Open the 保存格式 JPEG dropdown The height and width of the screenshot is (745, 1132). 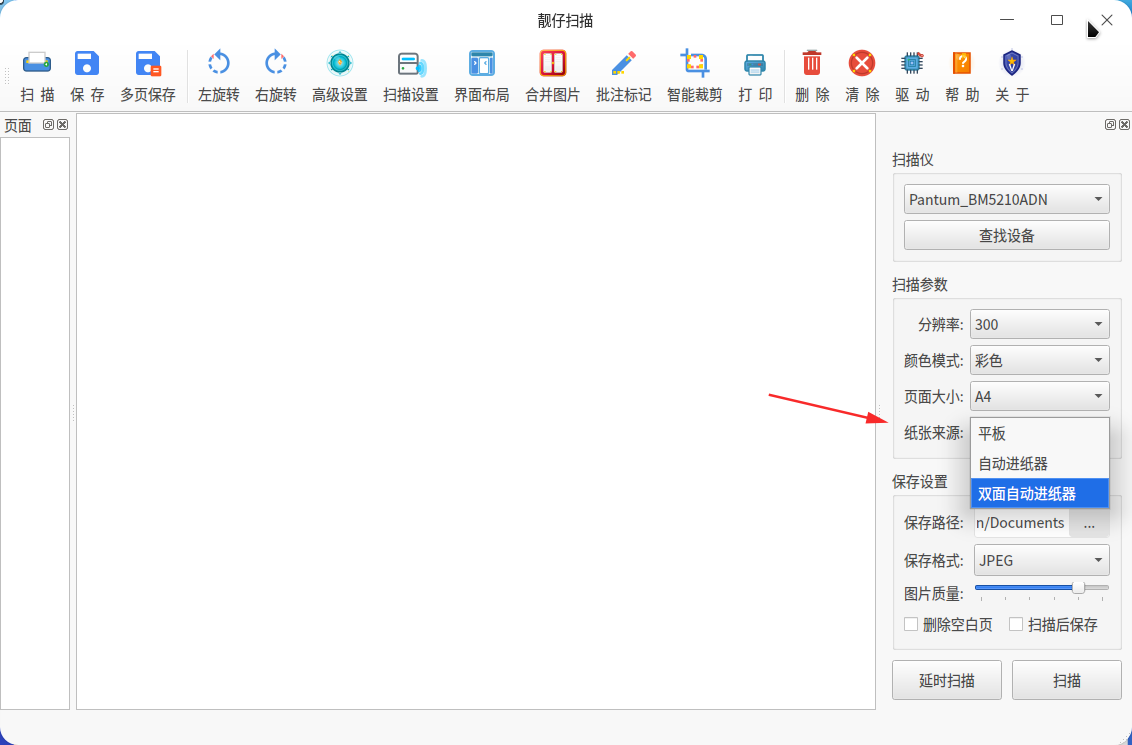[1042, 560]
